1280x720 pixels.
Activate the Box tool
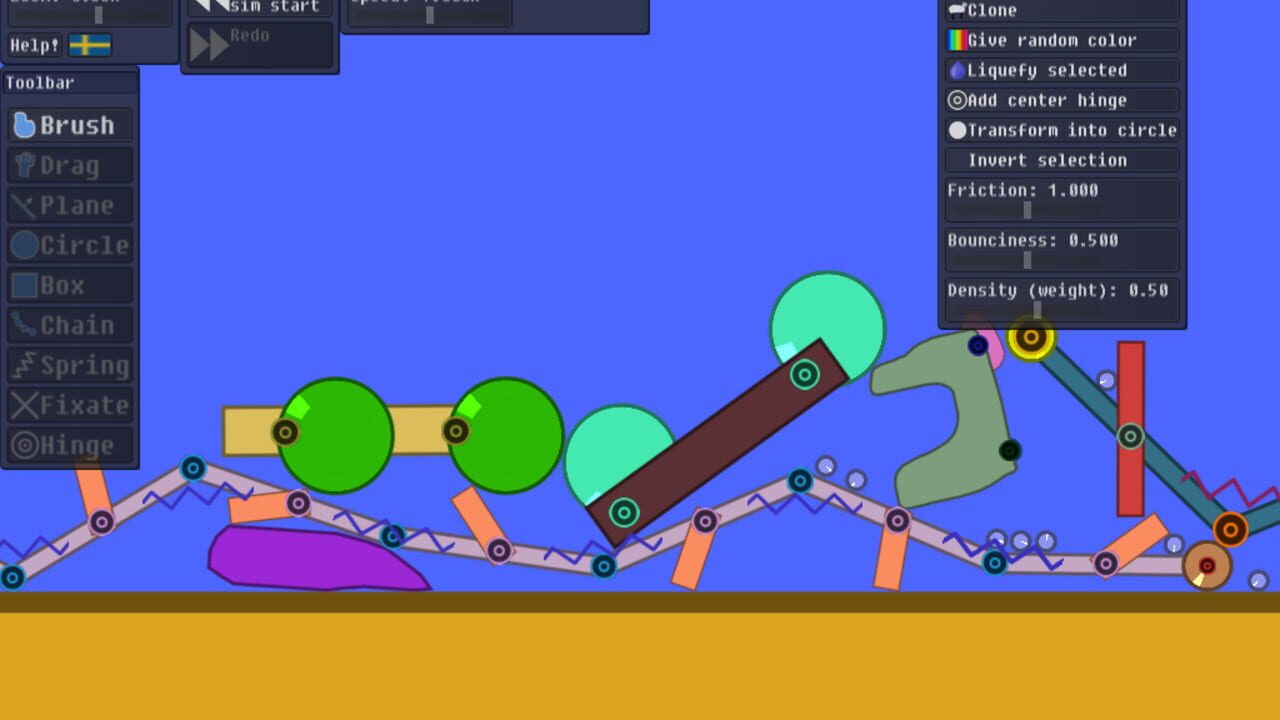pyautogui.click(x=70, y=285)
